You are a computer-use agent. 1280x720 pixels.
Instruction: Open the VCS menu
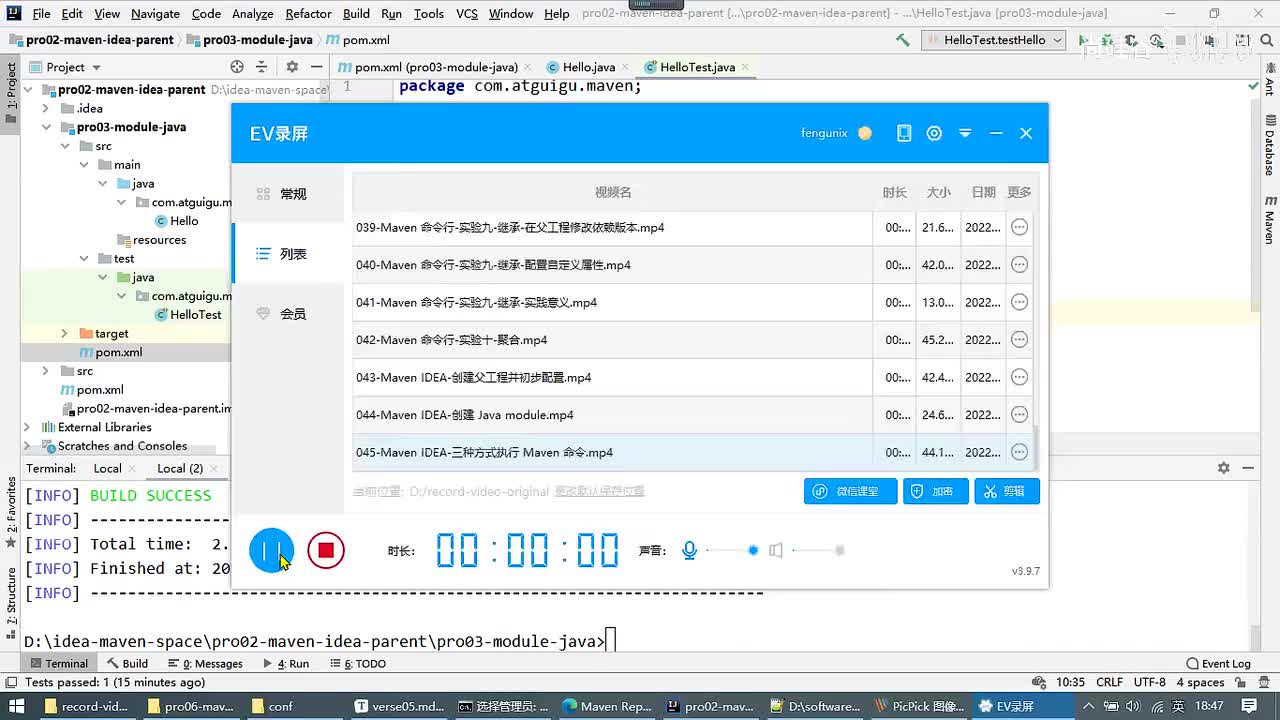(x=466, y=14)
